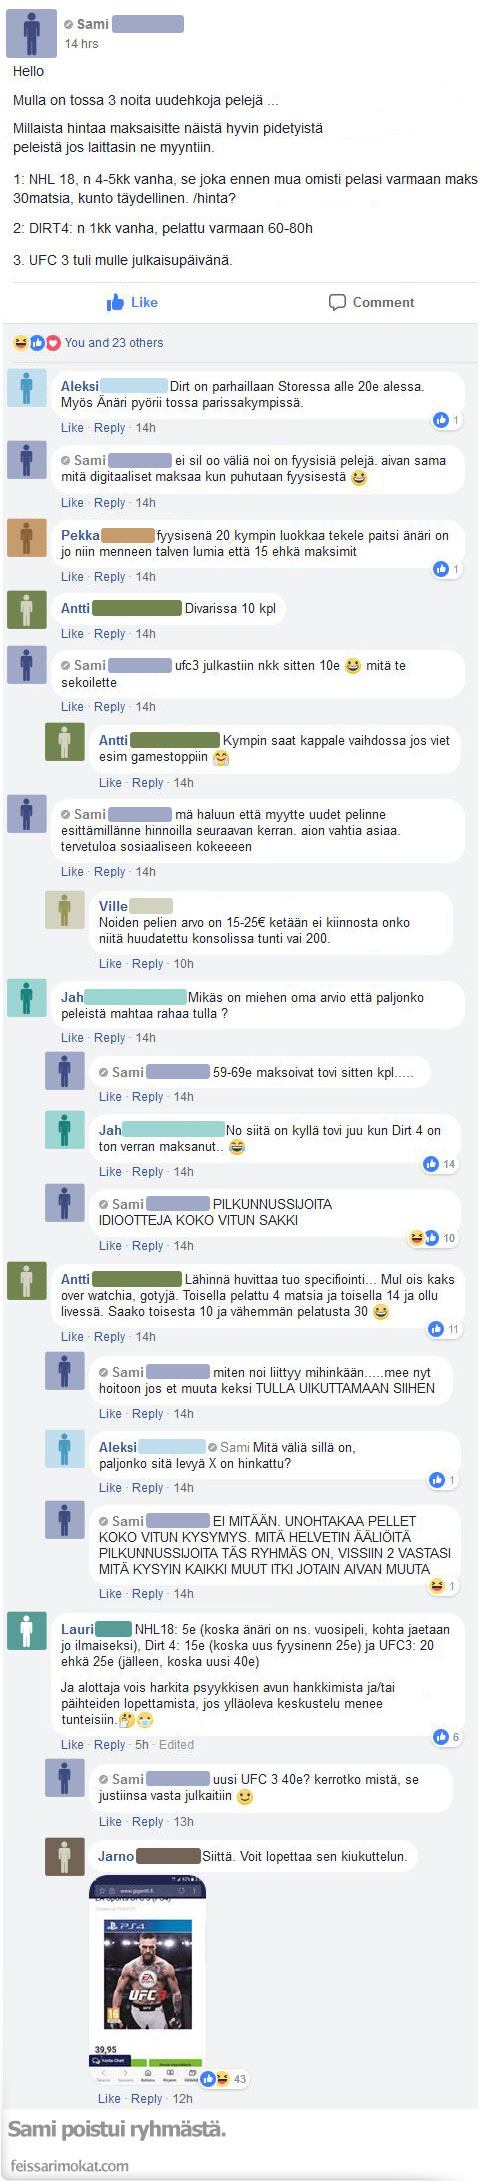
Task: Open the reactions summary 'You and 23 others'
Action: tap(114, 343)
